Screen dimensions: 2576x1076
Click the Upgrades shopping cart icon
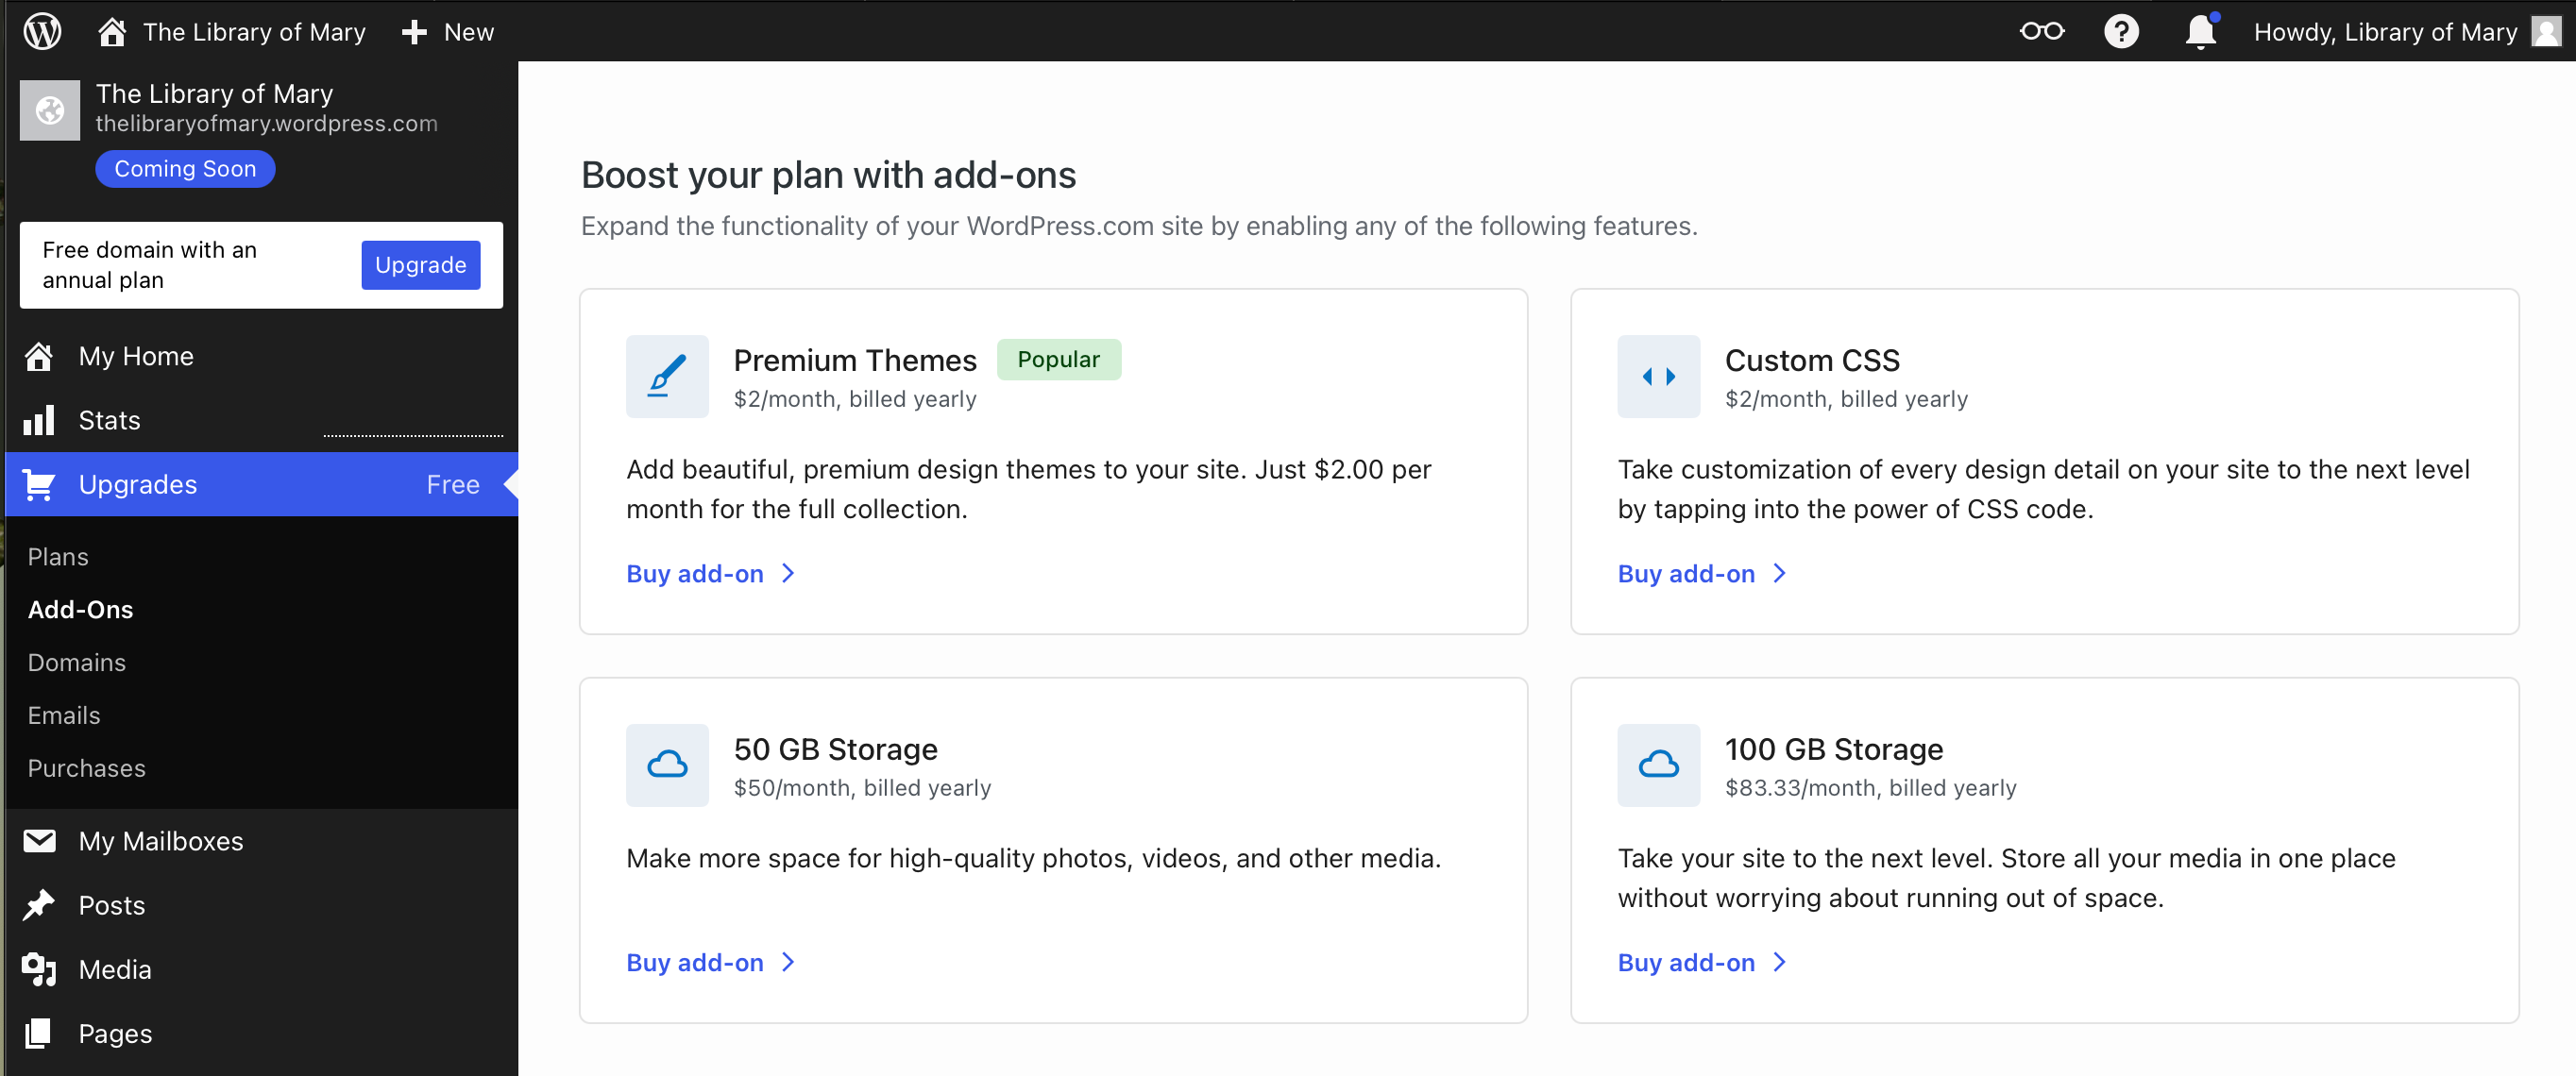tap(39, 484)
